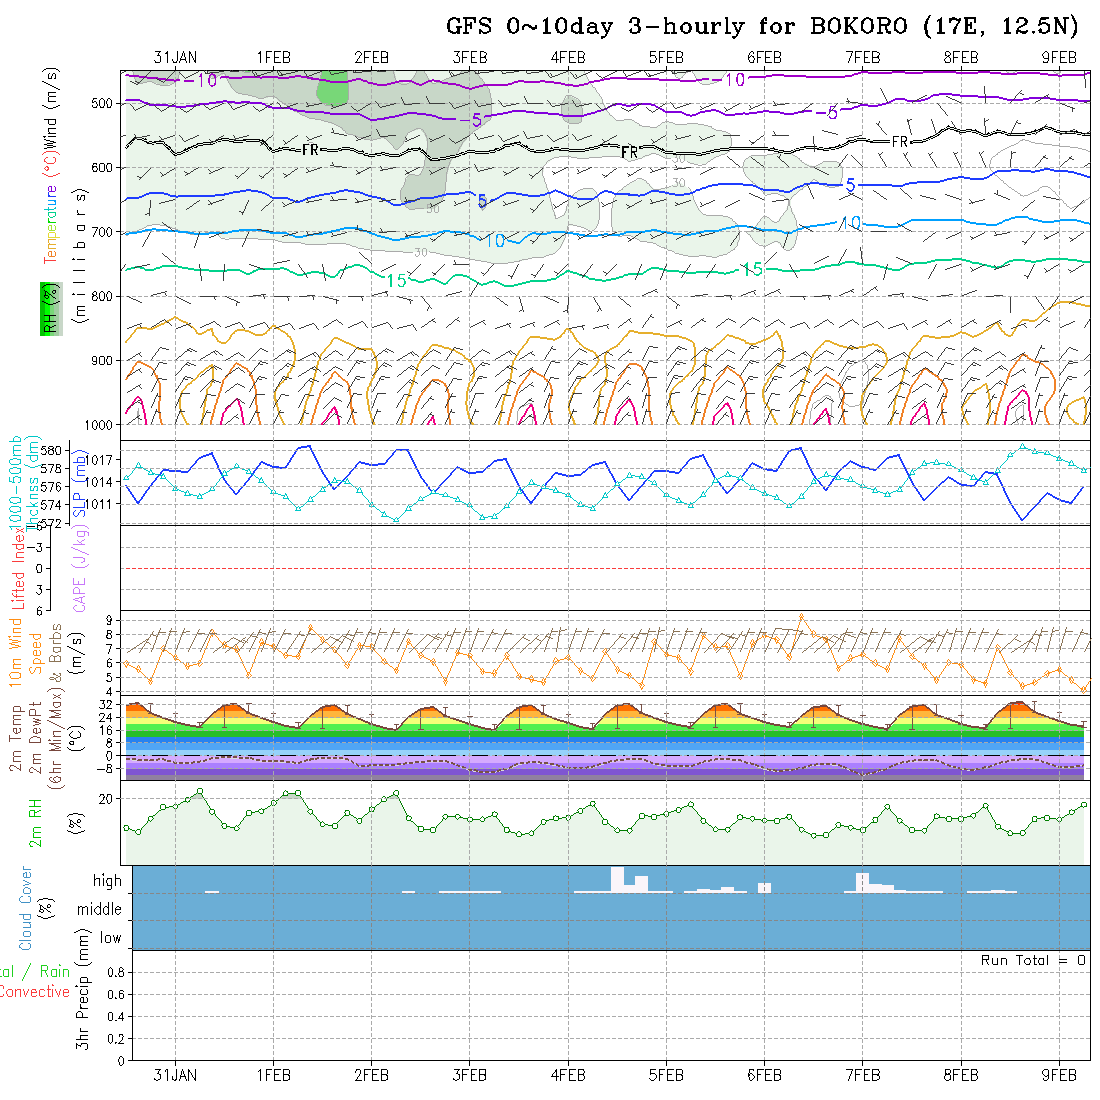
Task: Click the green RH (%) legend box
Action: [47, 308]
